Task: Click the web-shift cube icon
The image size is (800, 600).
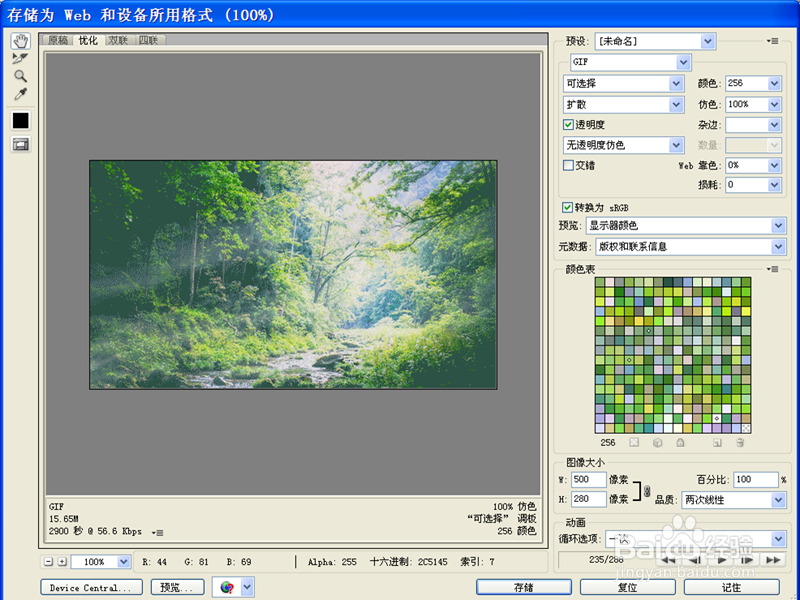Action: pos(657,442)
